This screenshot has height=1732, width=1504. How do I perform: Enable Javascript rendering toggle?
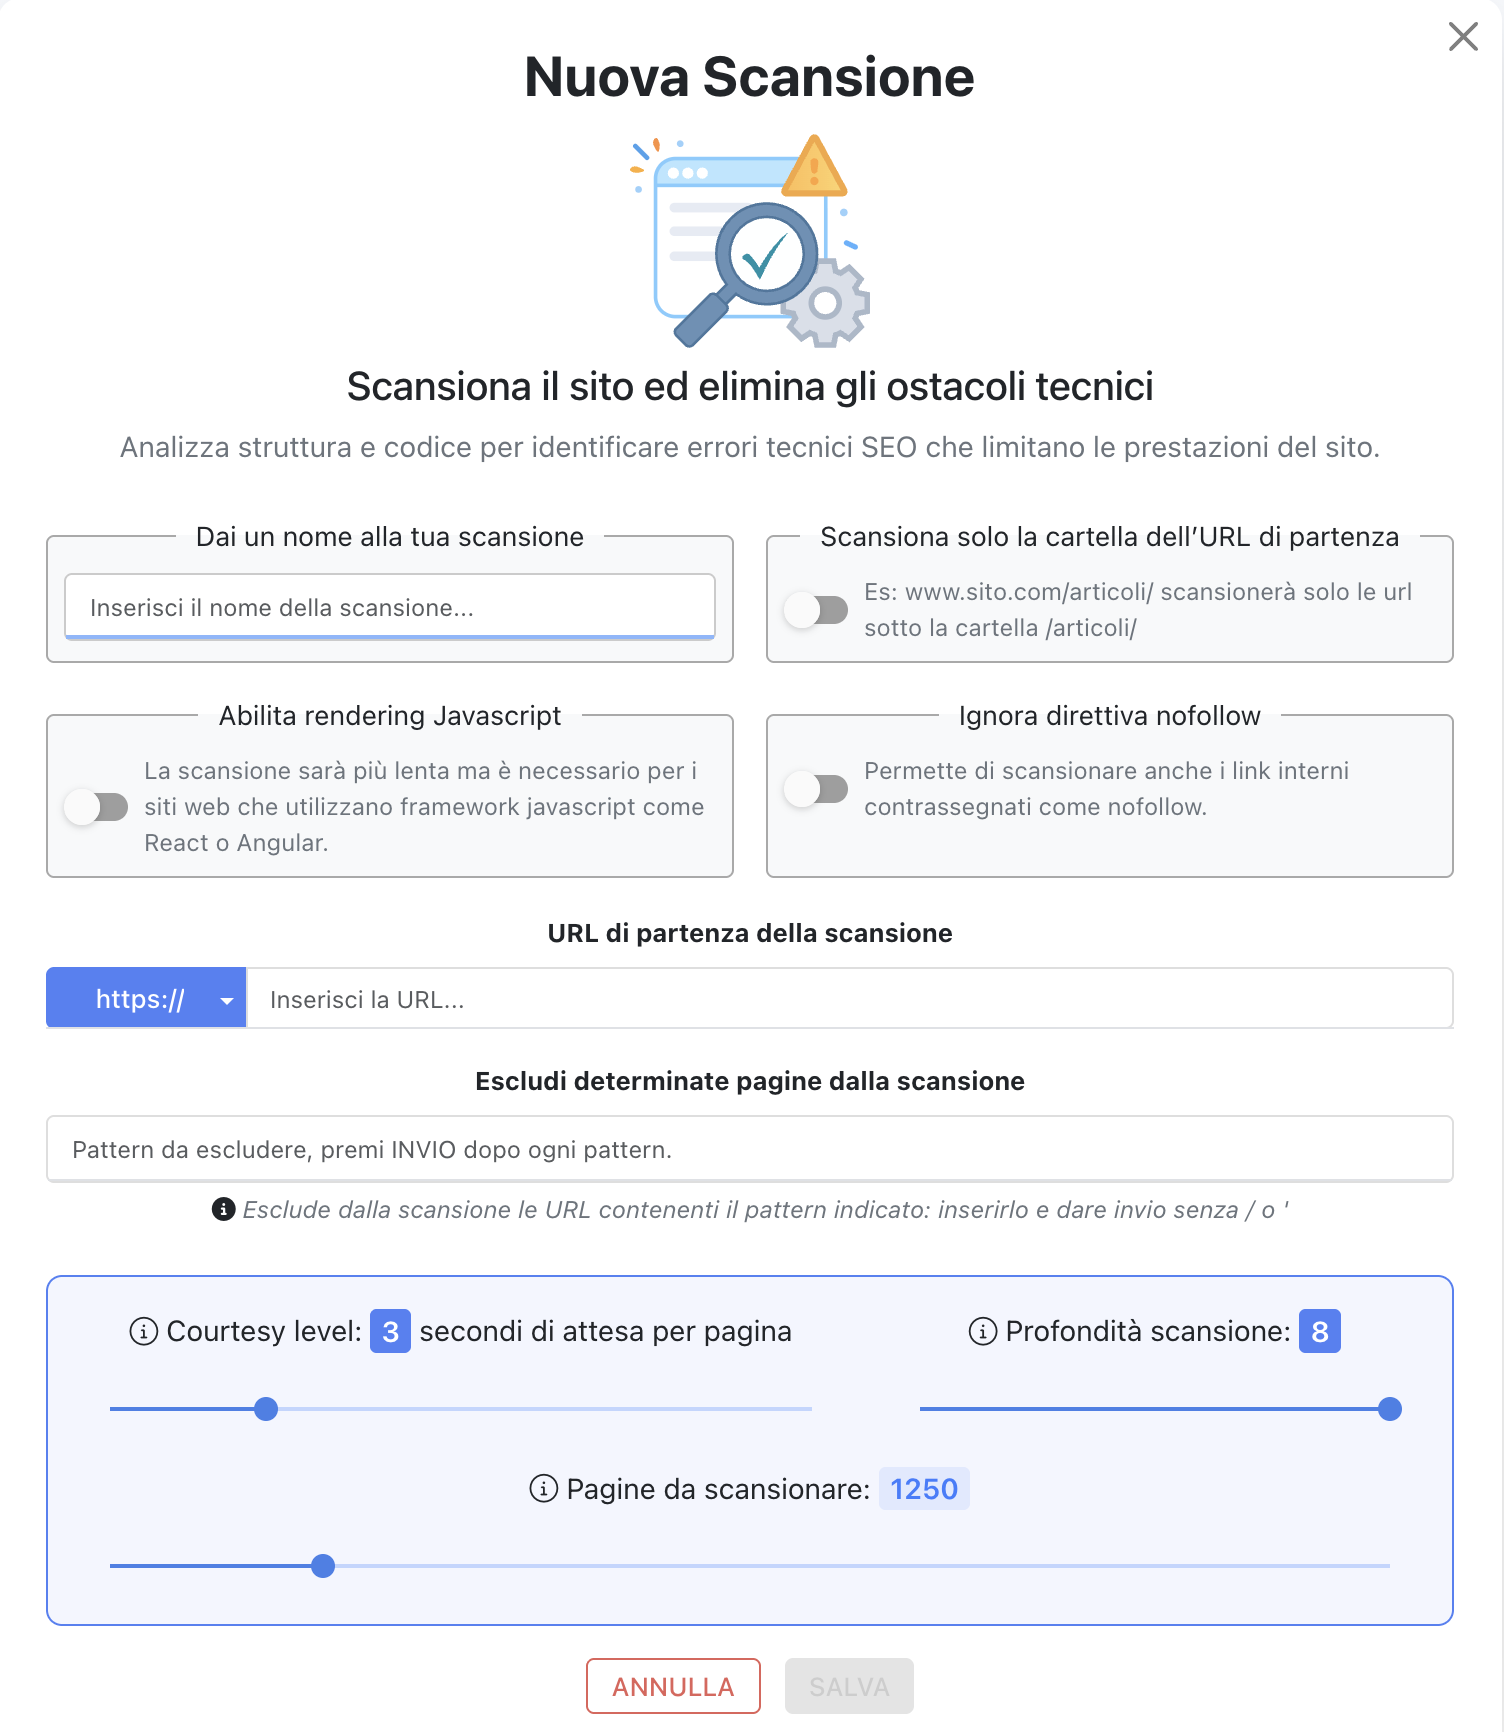tap(96, 807)
